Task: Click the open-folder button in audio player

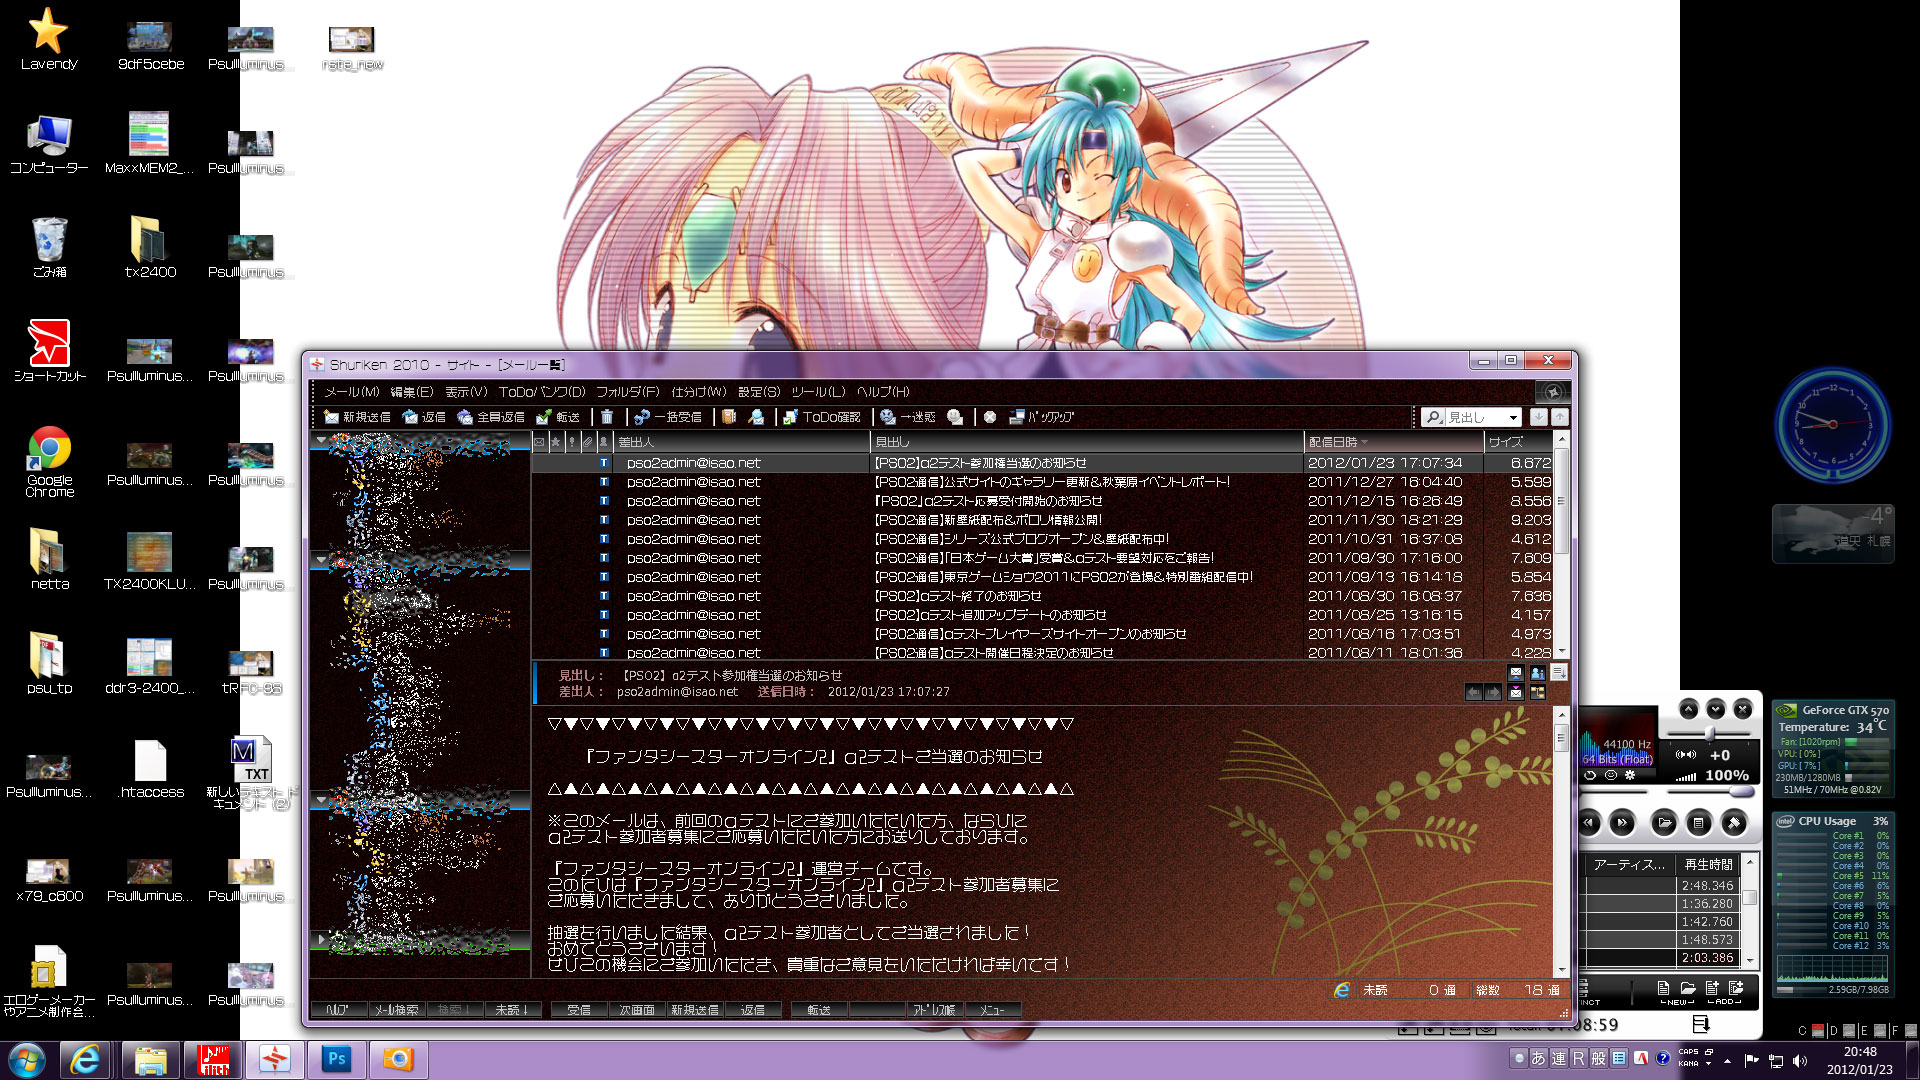Action: [1664, 823]
